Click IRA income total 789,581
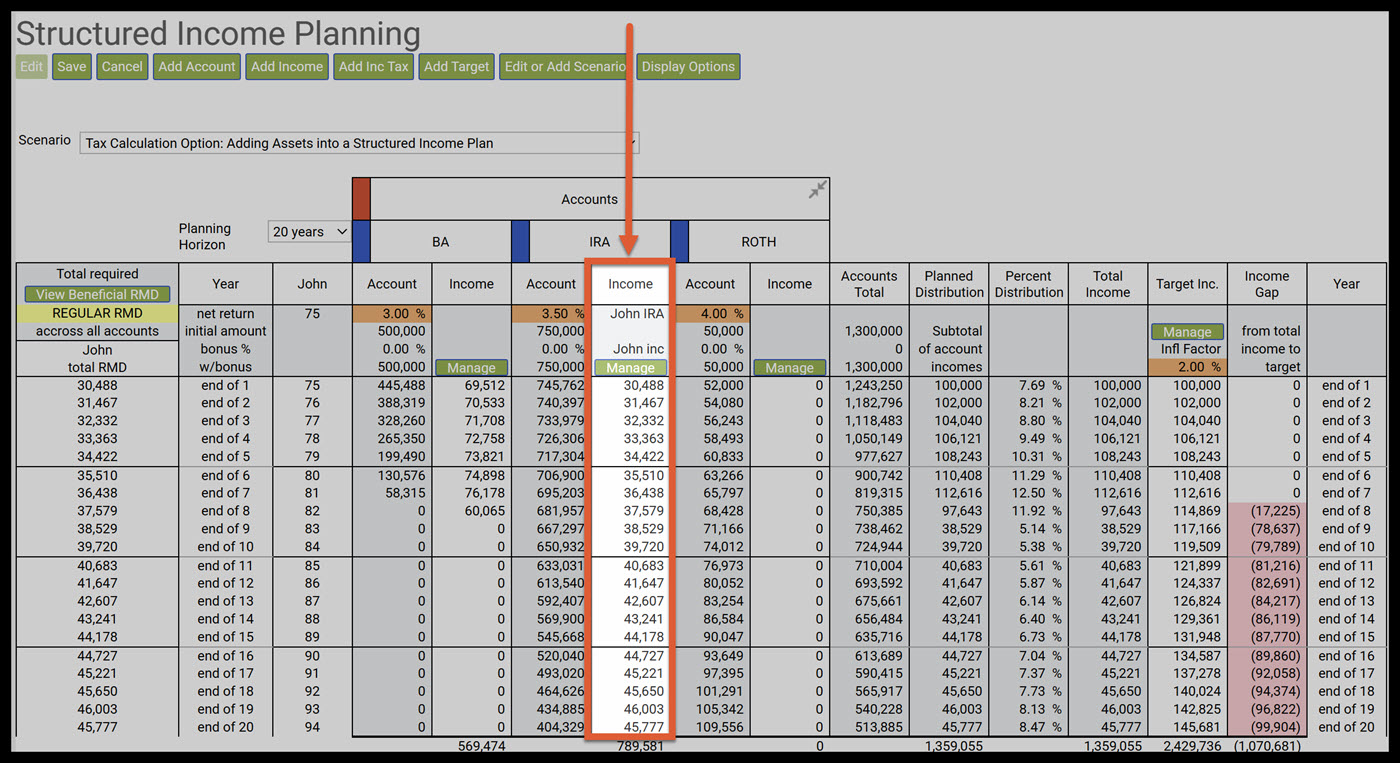This screenshot has width=1400, height=763. 640,746
